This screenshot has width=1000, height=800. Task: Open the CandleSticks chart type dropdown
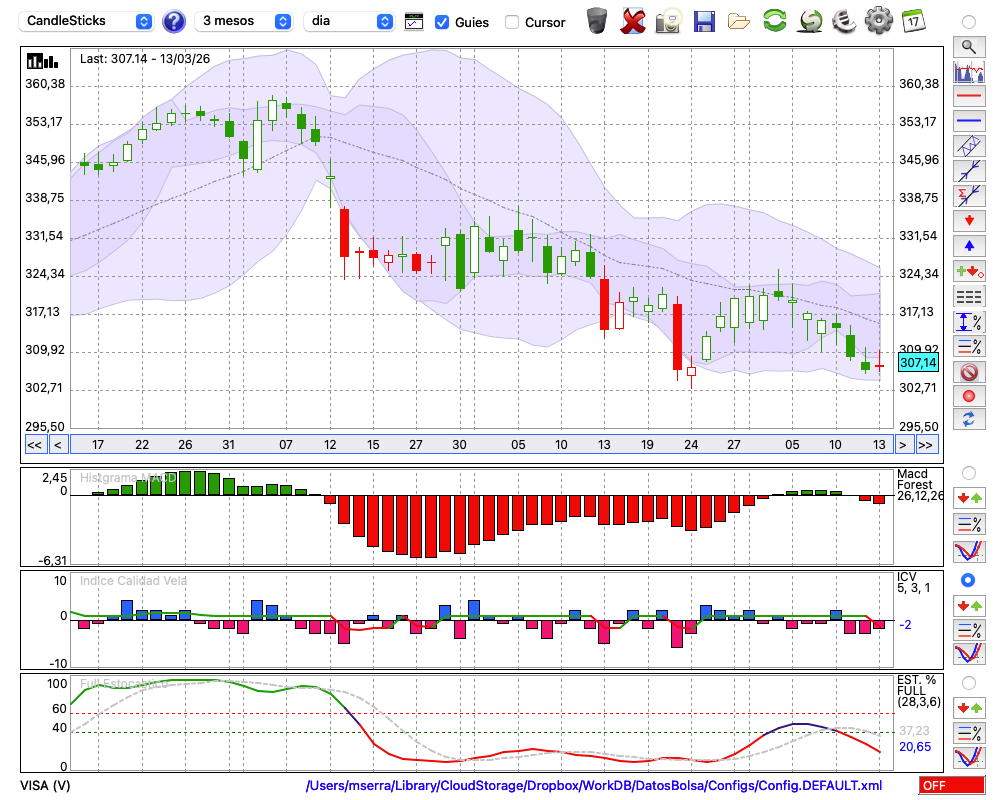(88, 21)
